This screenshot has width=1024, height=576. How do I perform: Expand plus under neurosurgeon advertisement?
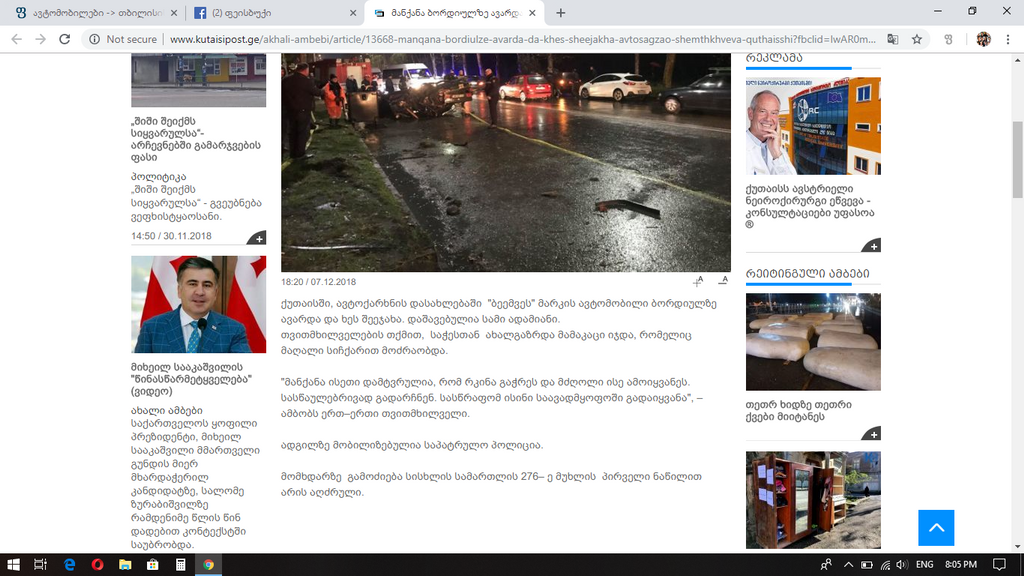(x=873, y=246)
